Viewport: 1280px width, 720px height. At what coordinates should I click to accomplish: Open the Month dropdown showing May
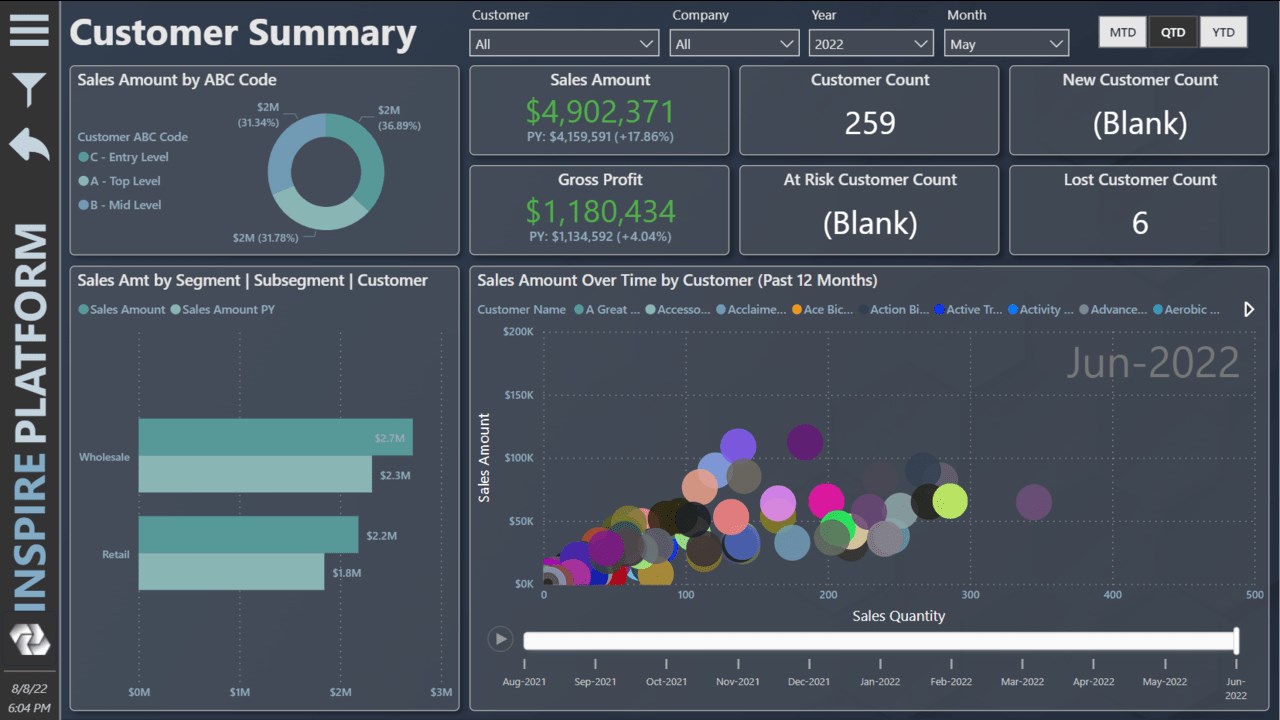click(1006, 44)
